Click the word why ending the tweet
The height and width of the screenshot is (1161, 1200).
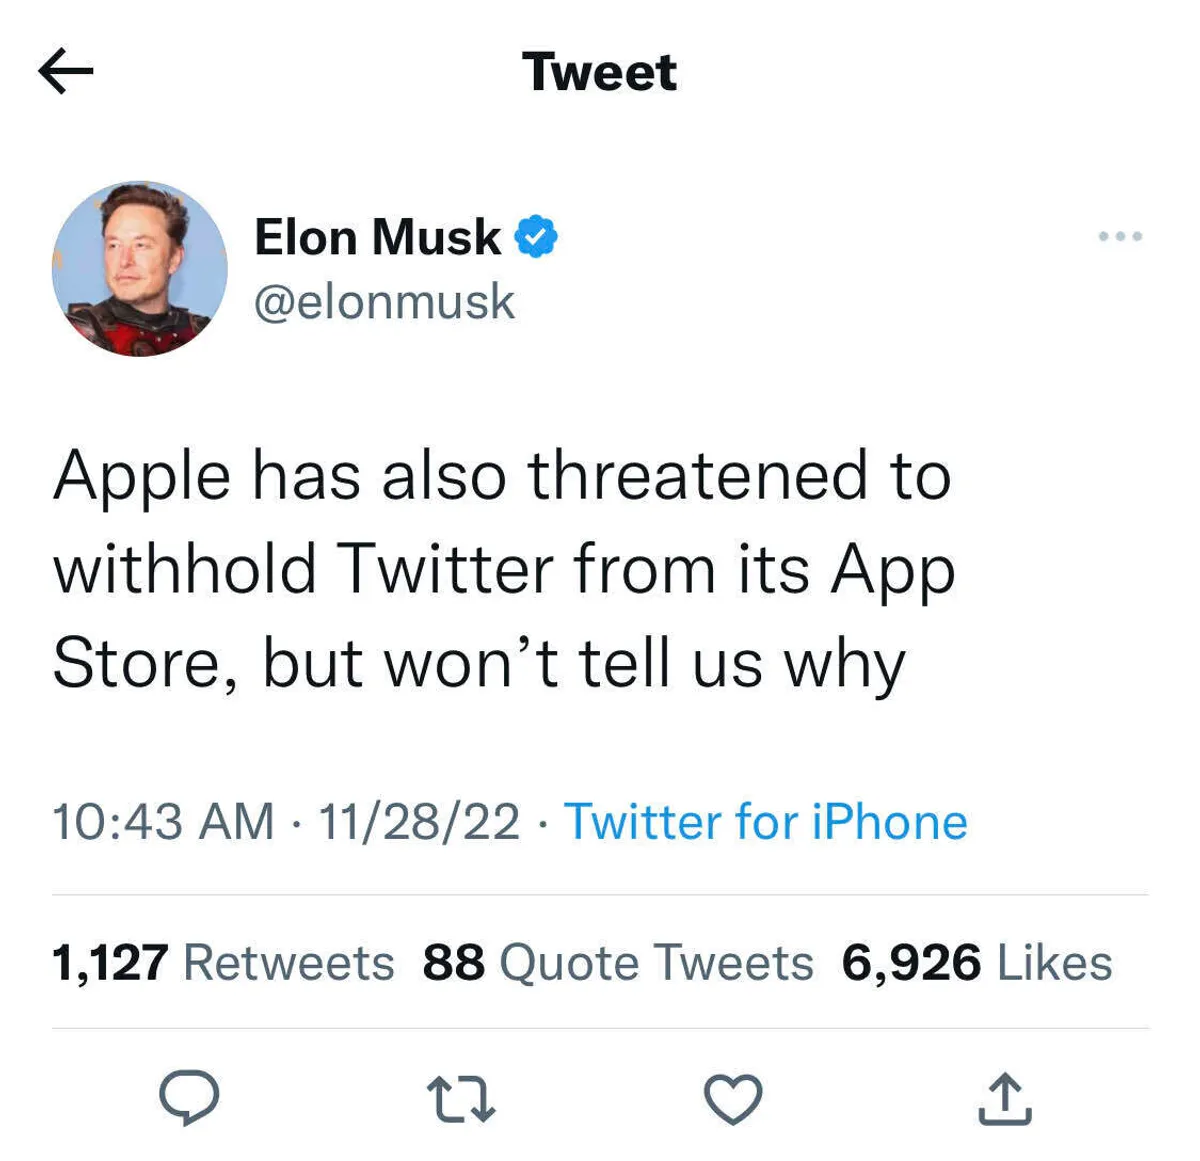tap(845, 664)
